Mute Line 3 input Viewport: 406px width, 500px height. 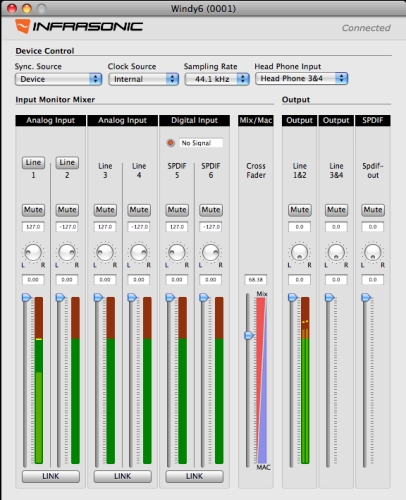coord(105,210)
